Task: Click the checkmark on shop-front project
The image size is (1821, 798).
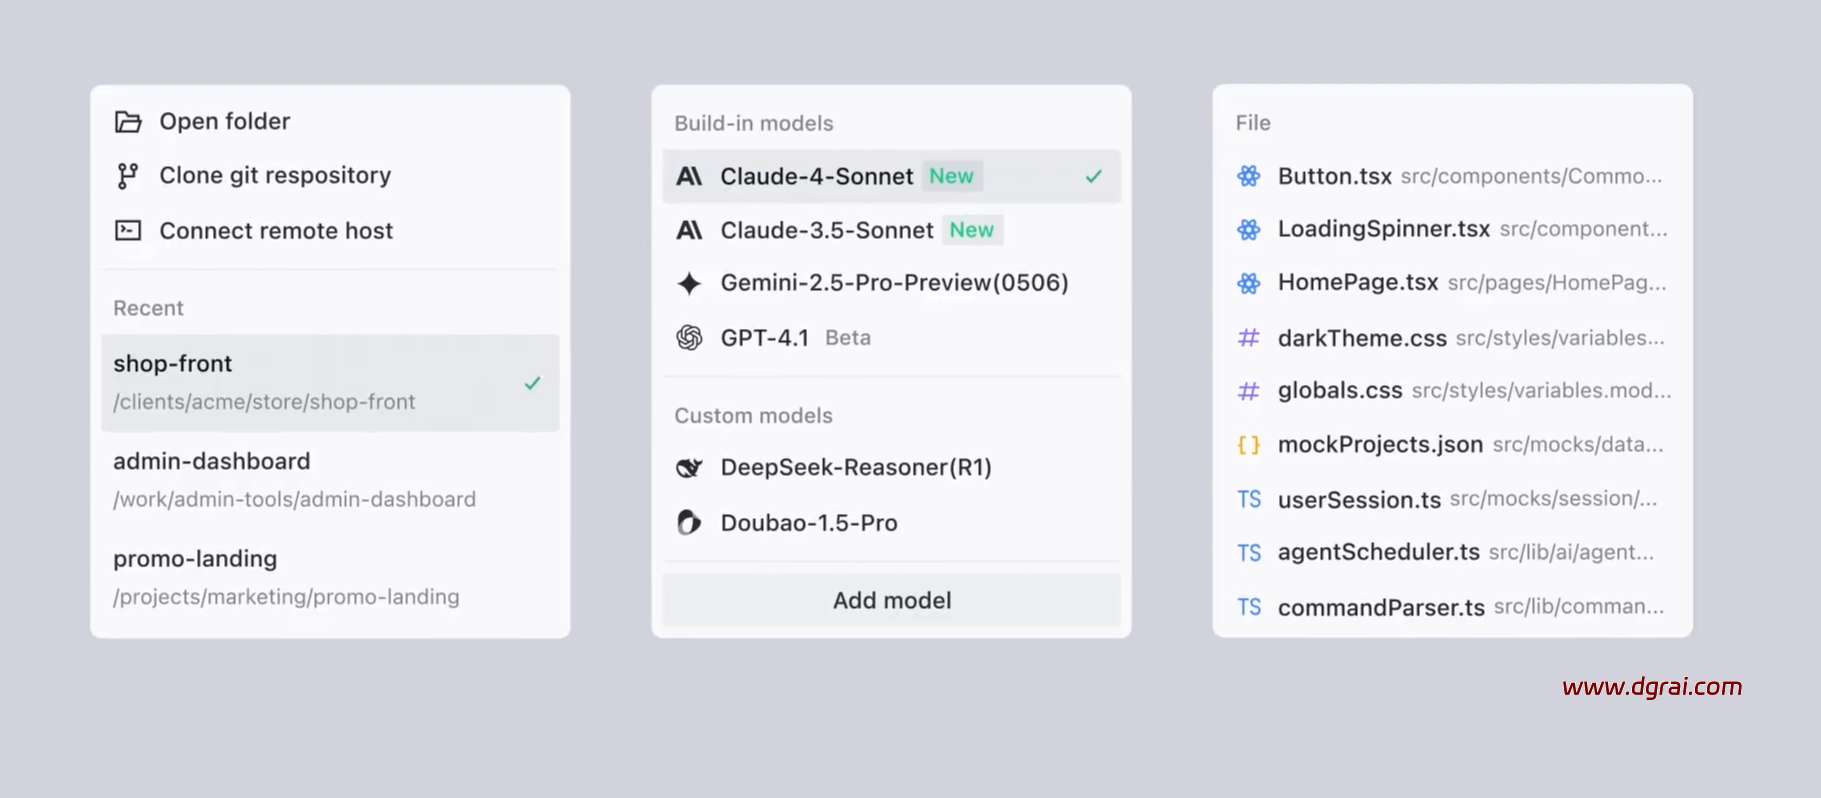Action: (532, 383)
